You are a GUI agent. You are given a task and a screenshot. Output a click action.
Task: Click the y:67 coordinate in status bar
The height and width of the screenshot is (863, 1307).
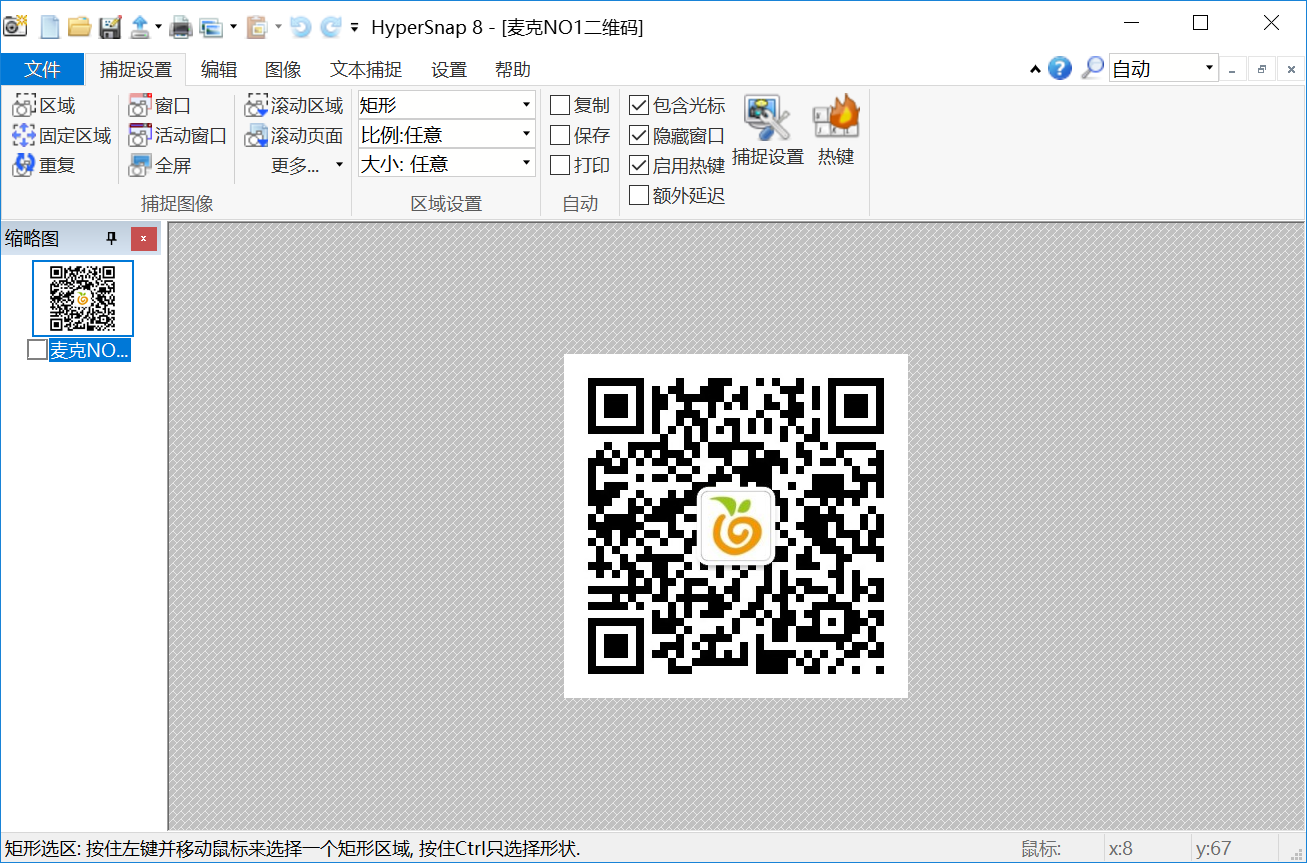1213,849
